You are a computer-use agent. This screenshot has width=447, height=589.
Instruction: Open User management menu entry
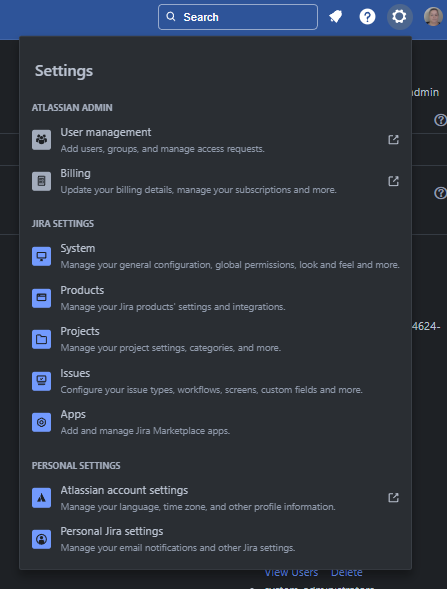pyautogui.click(x=215, y=140)
